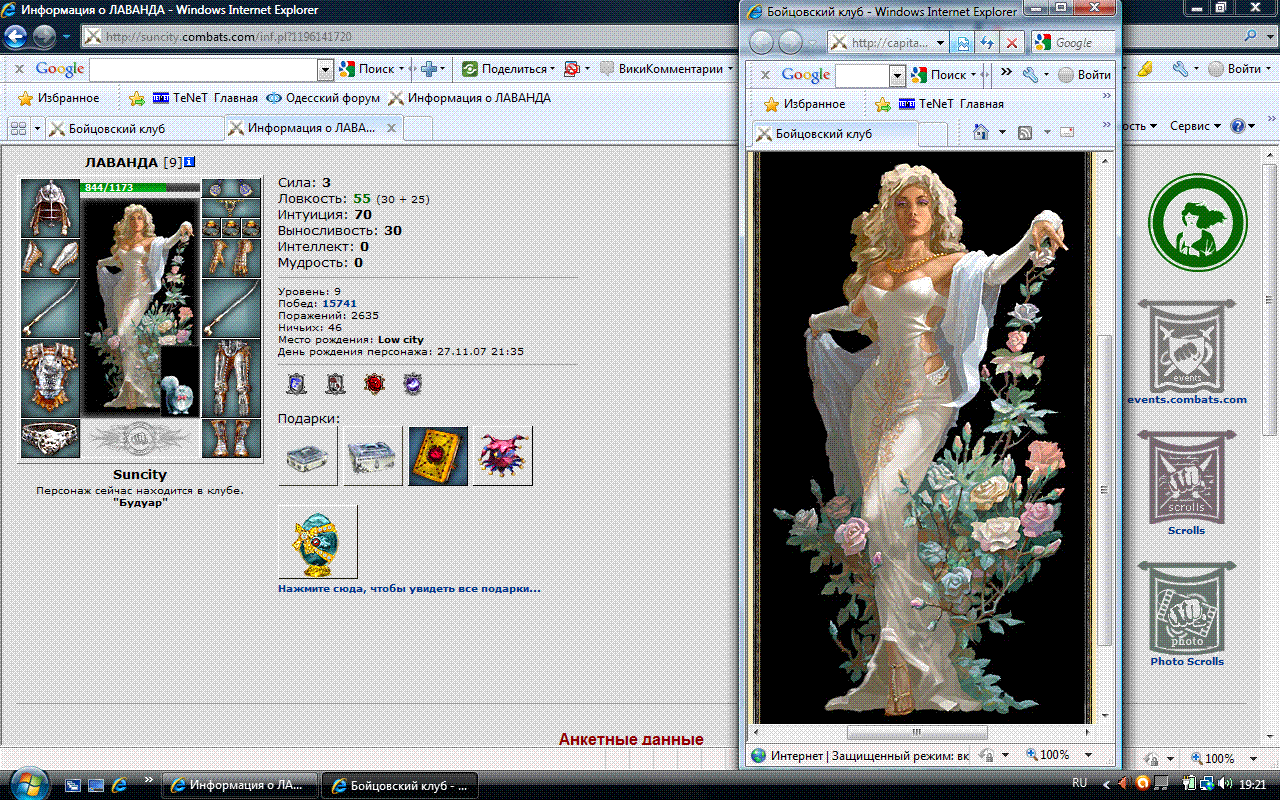Click Back button in Информация о ЛАВАНДА window
This screenshot has width=1280, height=800.
[x=15, y=37]
